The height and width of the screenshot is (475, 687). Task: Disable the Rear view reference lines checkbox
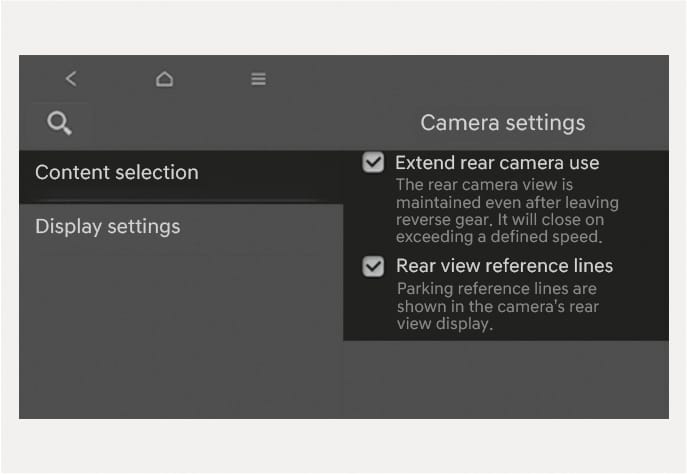(373, 266)
